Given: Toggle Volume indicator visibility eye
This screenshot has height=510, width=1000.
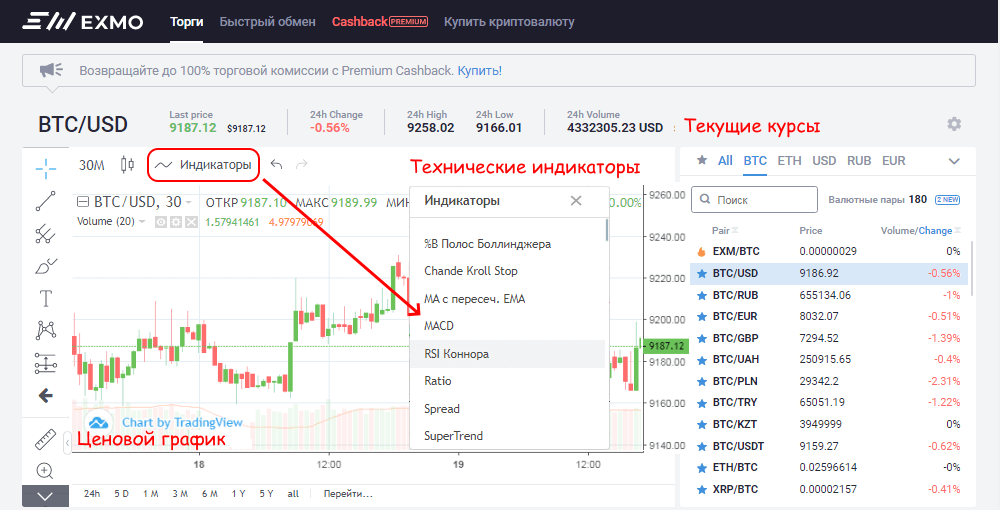Looking at the screenshot, I should pos(161,222).
